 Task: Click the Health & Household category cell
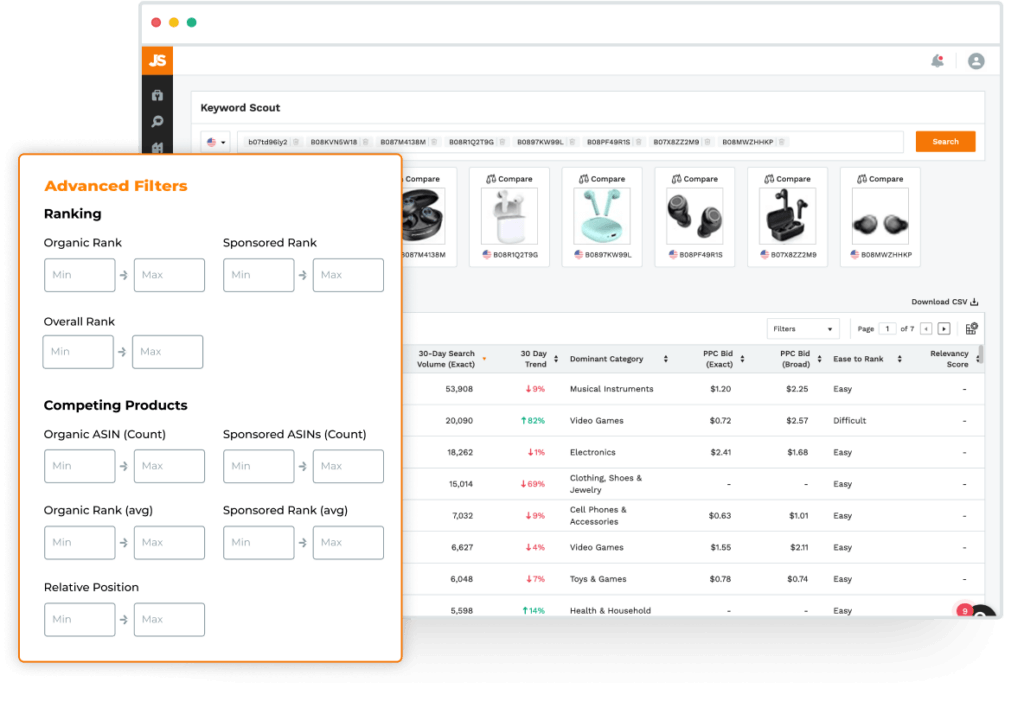pyautogui.click(x=610, y=611)
